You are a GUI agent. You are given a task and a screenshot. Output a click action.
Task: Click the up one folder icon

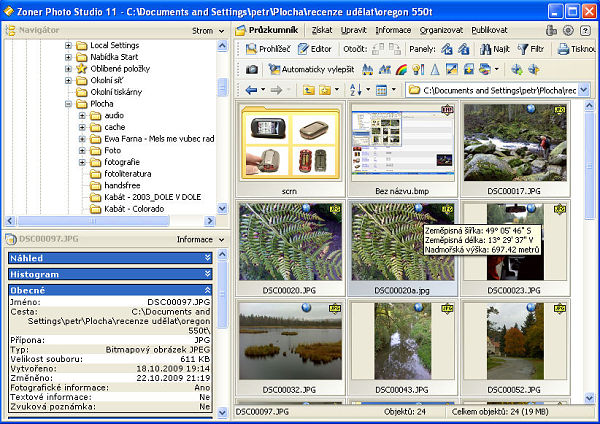[x=308, y=90]
